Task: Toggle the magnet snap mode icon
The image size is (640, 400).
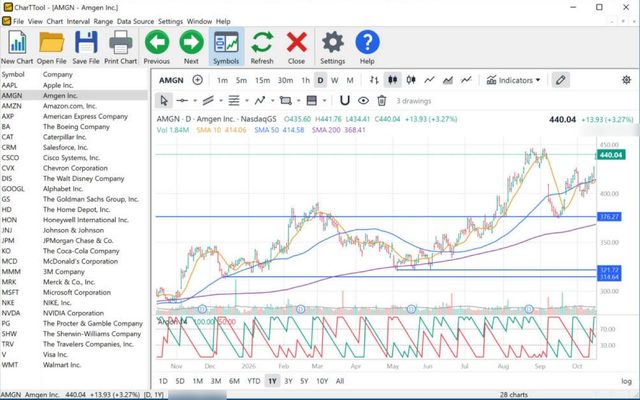Action: (x=345, y=100)
